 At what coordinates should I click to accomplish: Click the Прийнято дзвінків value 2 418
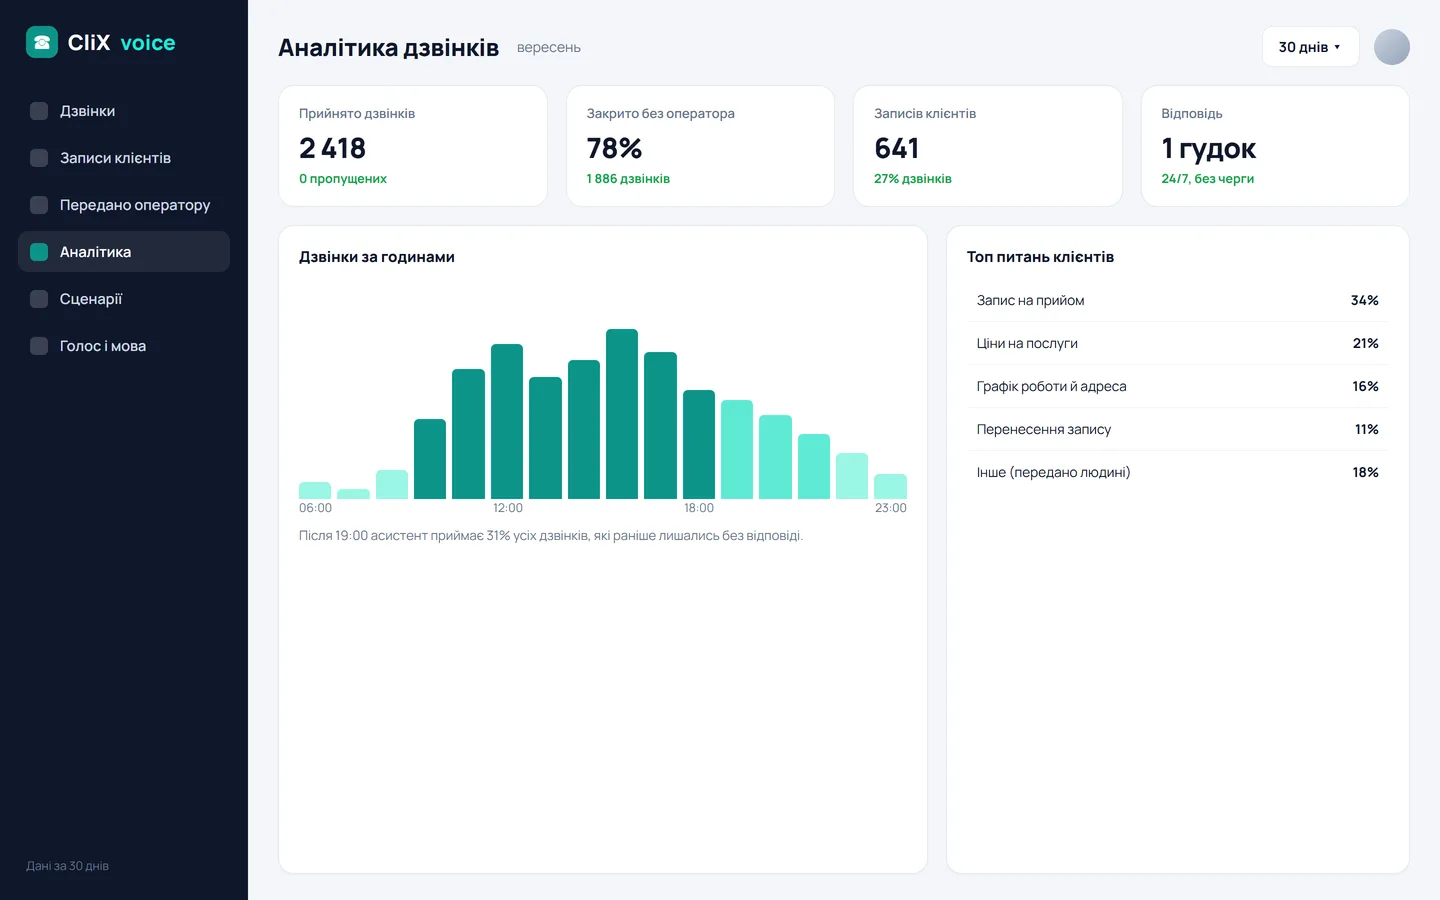coord(333,148)
